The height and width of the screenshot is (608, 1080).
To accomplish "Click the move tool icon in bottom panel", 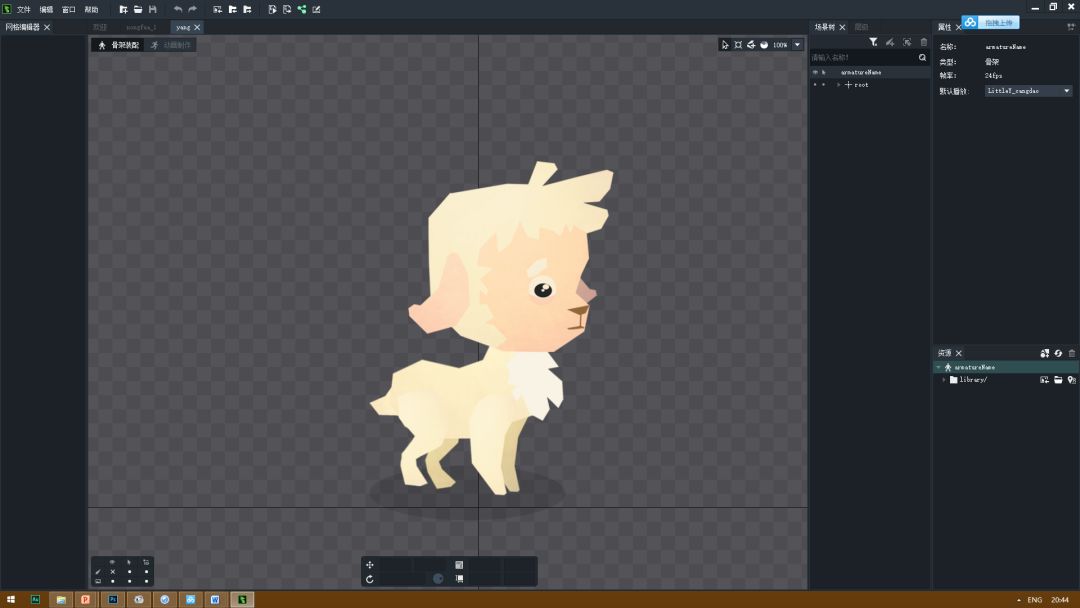I will pyautogui.click(x=370, y=565).
